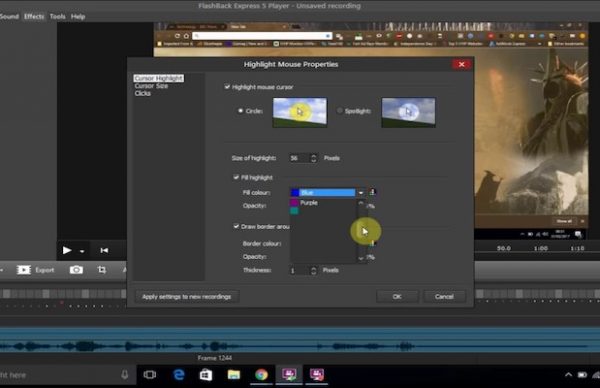This screenshot has height=388, width=600.
Task: Select the Spotlight radio option
Action: coord(339,111)
